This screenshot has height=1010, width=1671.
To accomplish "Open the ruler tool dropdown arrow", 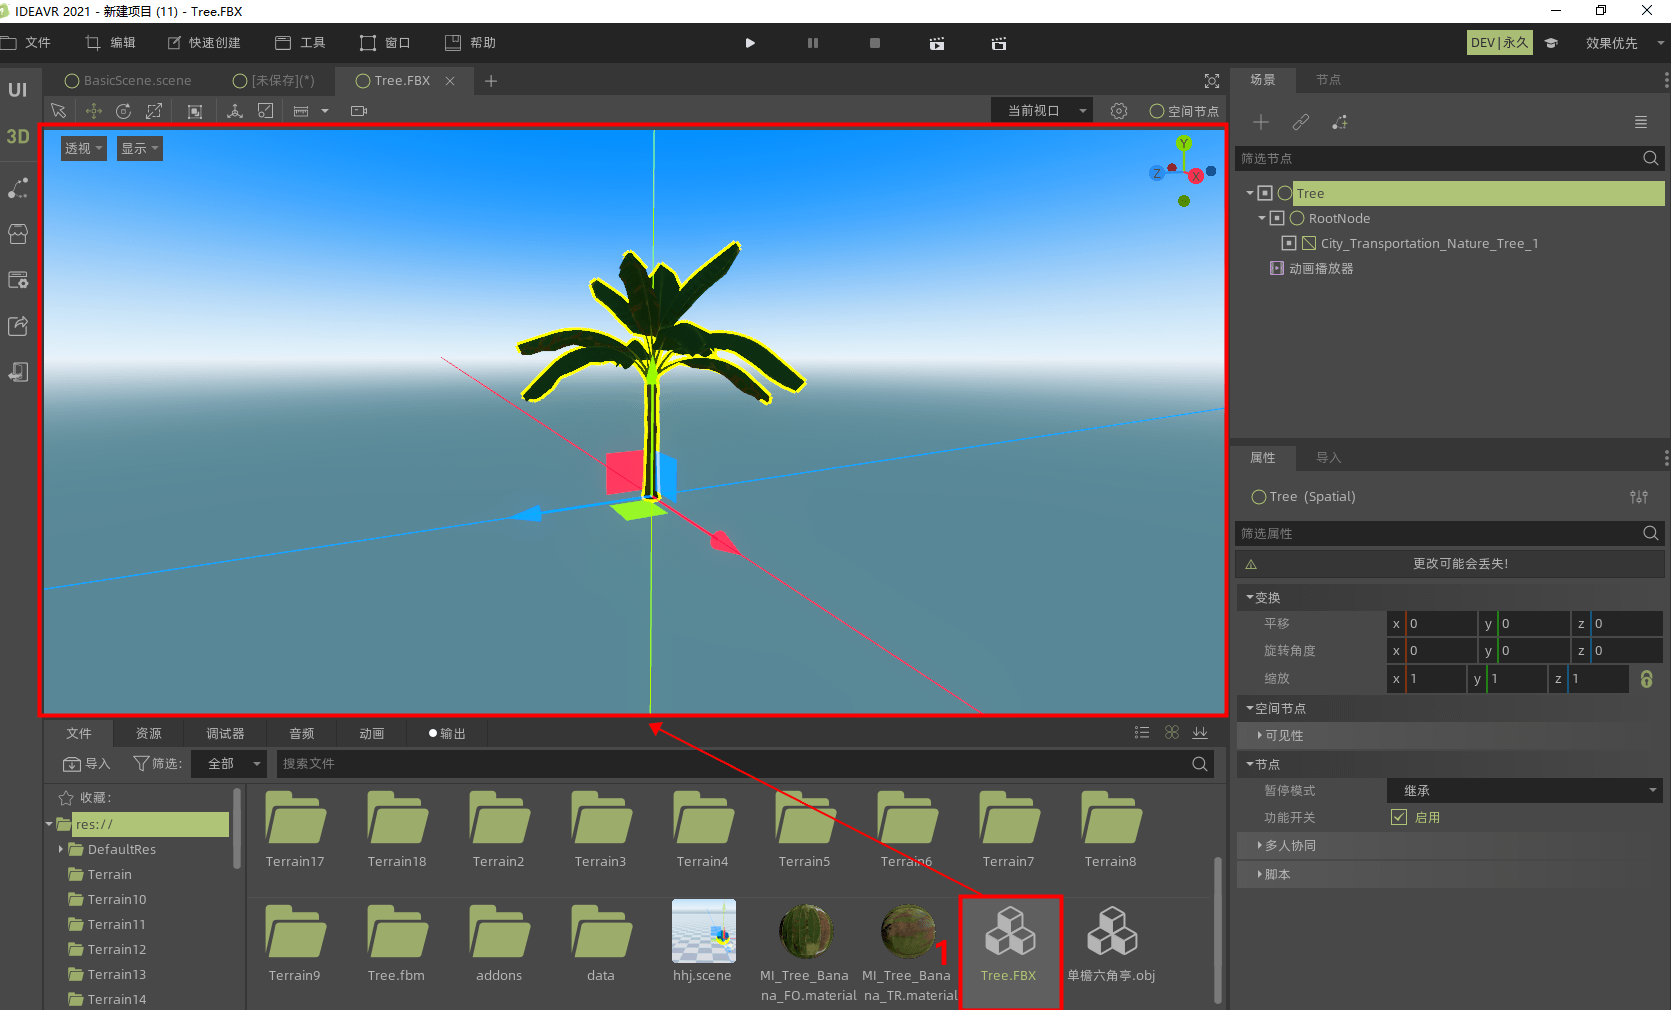I will [x=325, y=111].
